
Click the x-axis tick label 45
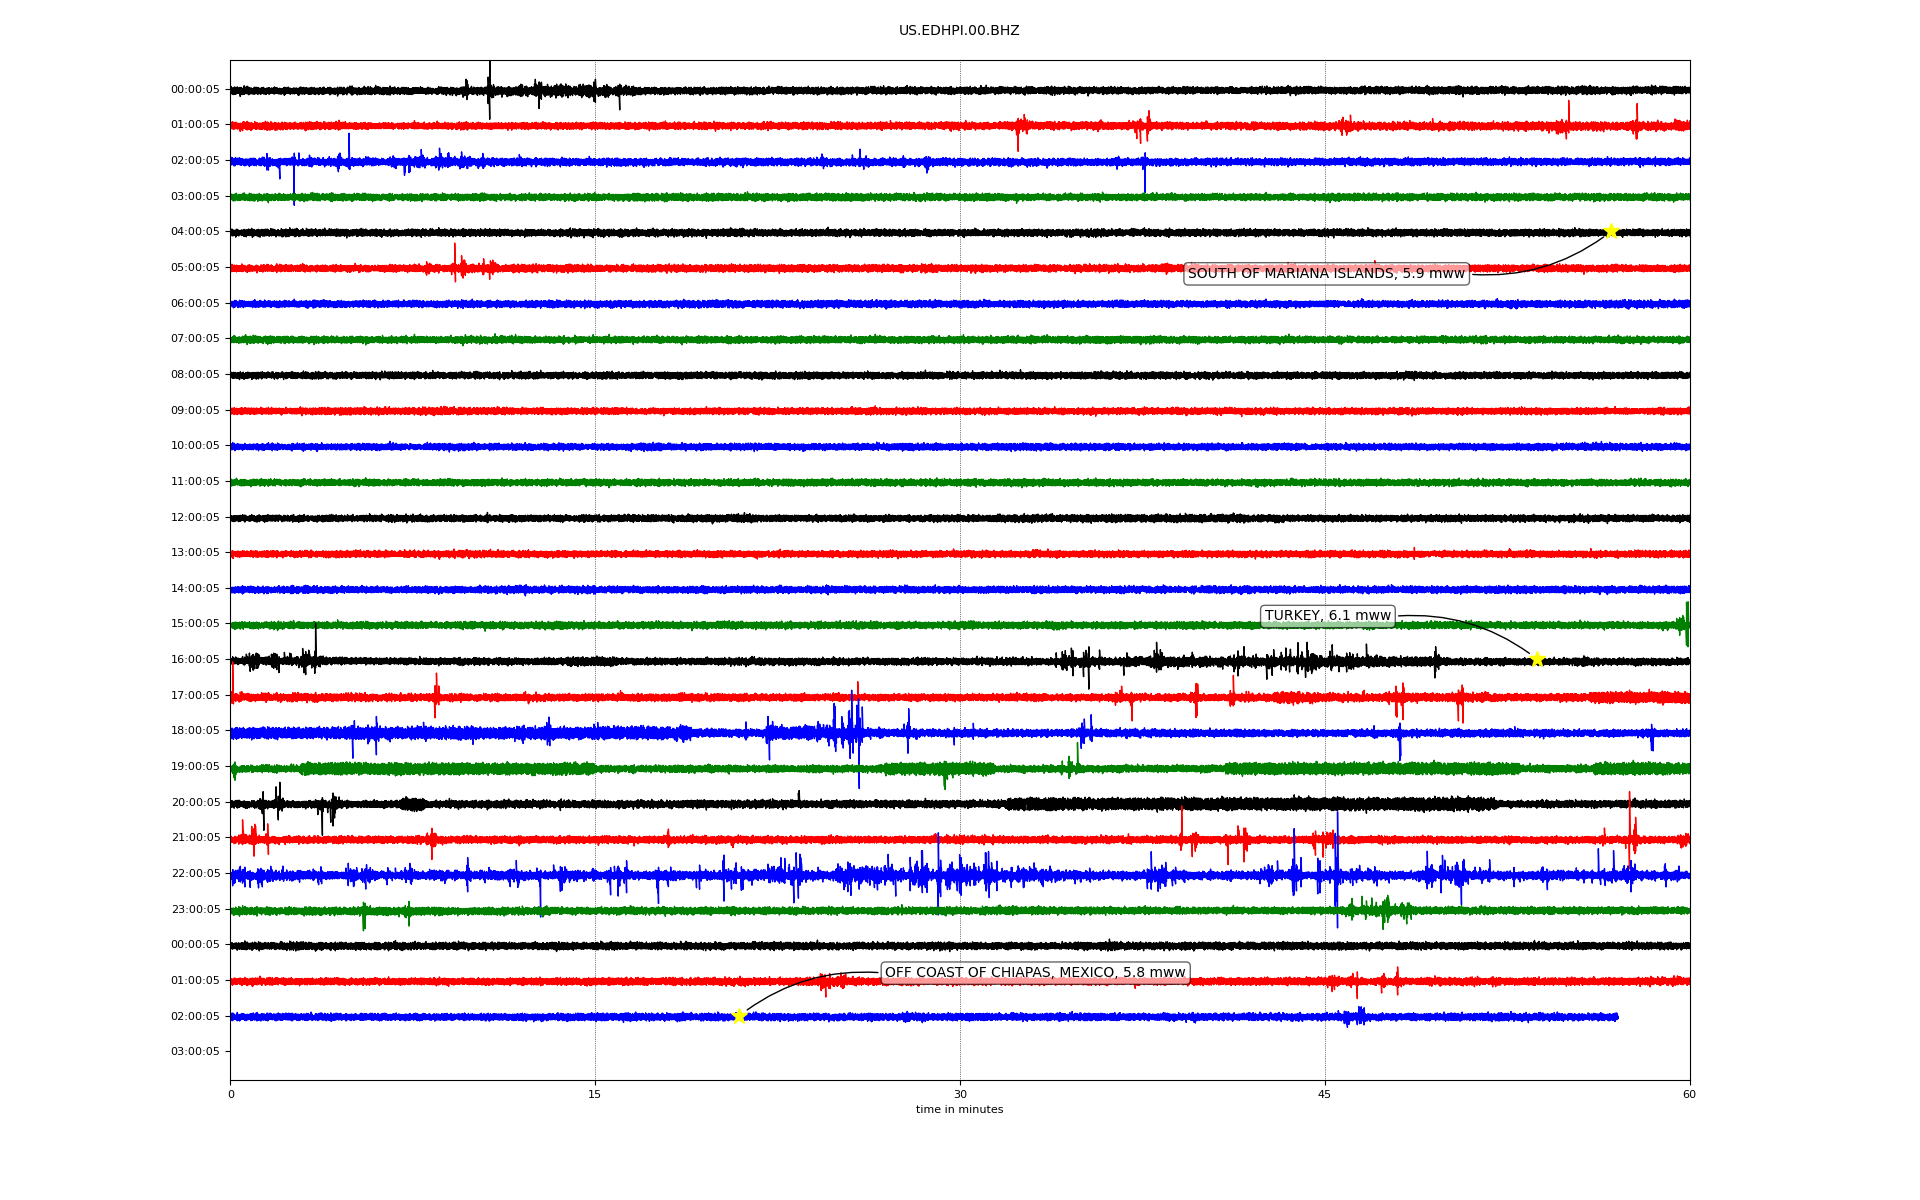click(1325, 1095)
